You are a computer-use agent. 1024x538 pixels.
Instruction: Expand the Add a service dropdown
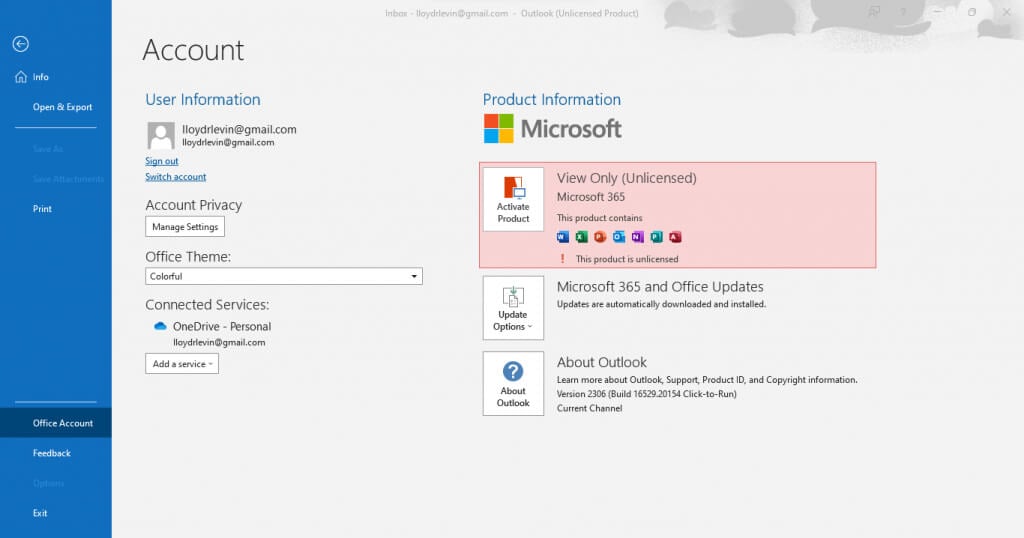point(182,364)
